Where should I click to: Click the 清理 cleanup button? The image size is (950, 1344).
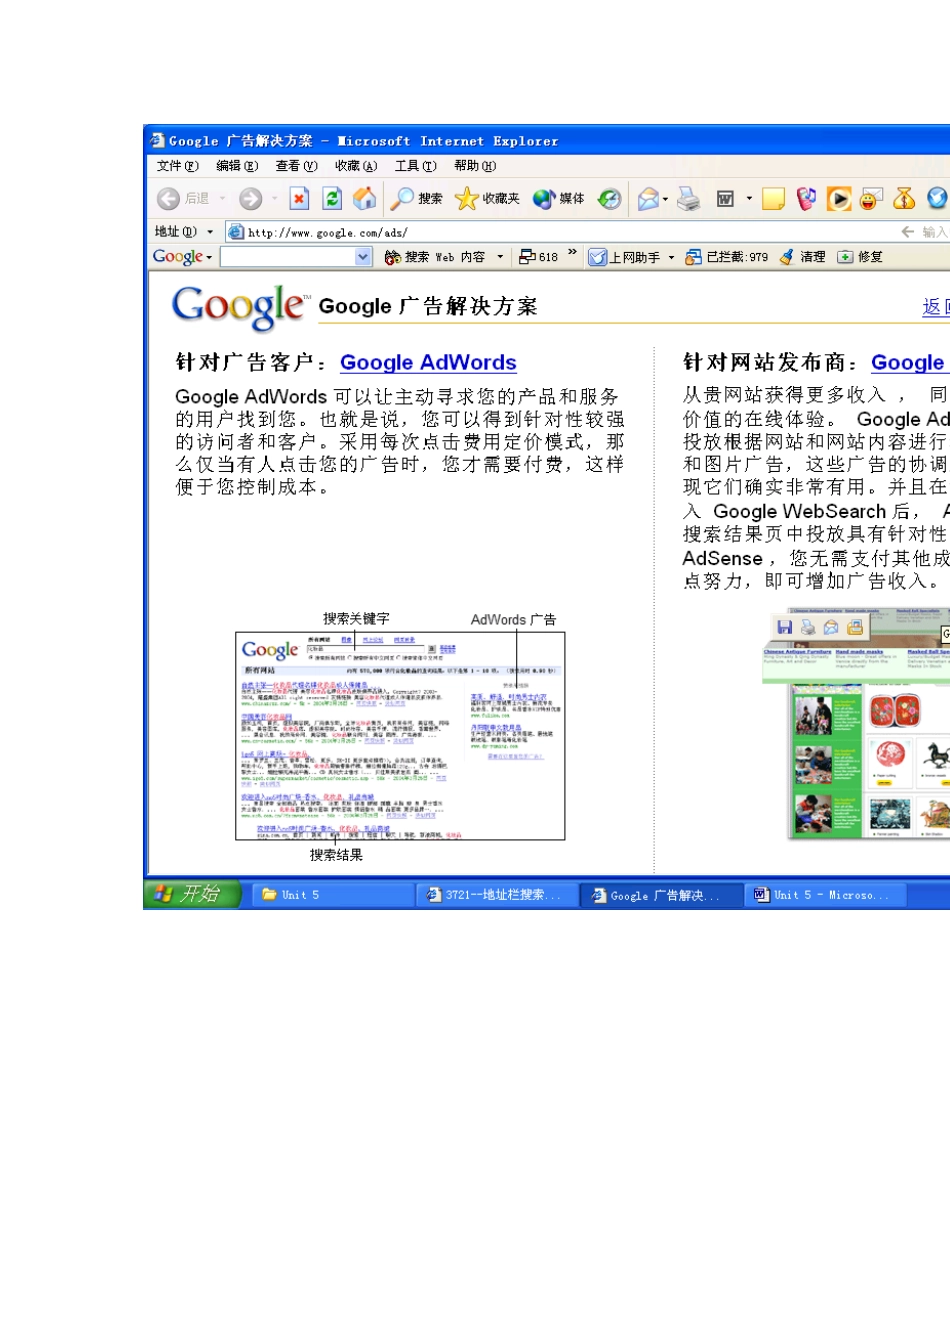(x=803, y=257)
